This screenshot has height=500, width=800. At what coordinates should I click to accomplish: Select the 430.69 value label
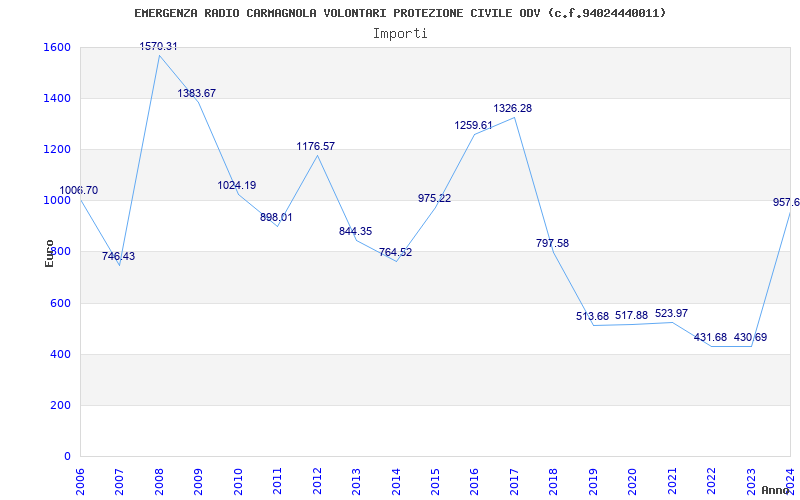coord(751,337)
